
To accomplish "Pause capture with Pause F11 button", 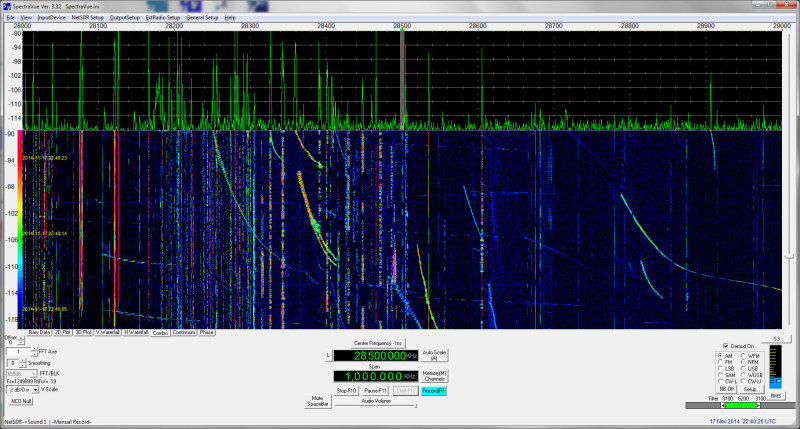I will click(376, 391).
